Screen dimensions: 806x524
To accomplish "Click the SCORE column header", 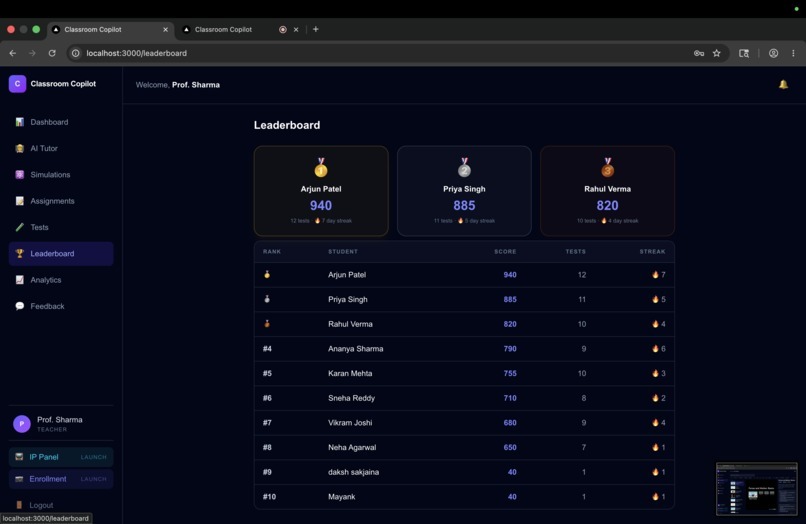I will click(505, 251).
